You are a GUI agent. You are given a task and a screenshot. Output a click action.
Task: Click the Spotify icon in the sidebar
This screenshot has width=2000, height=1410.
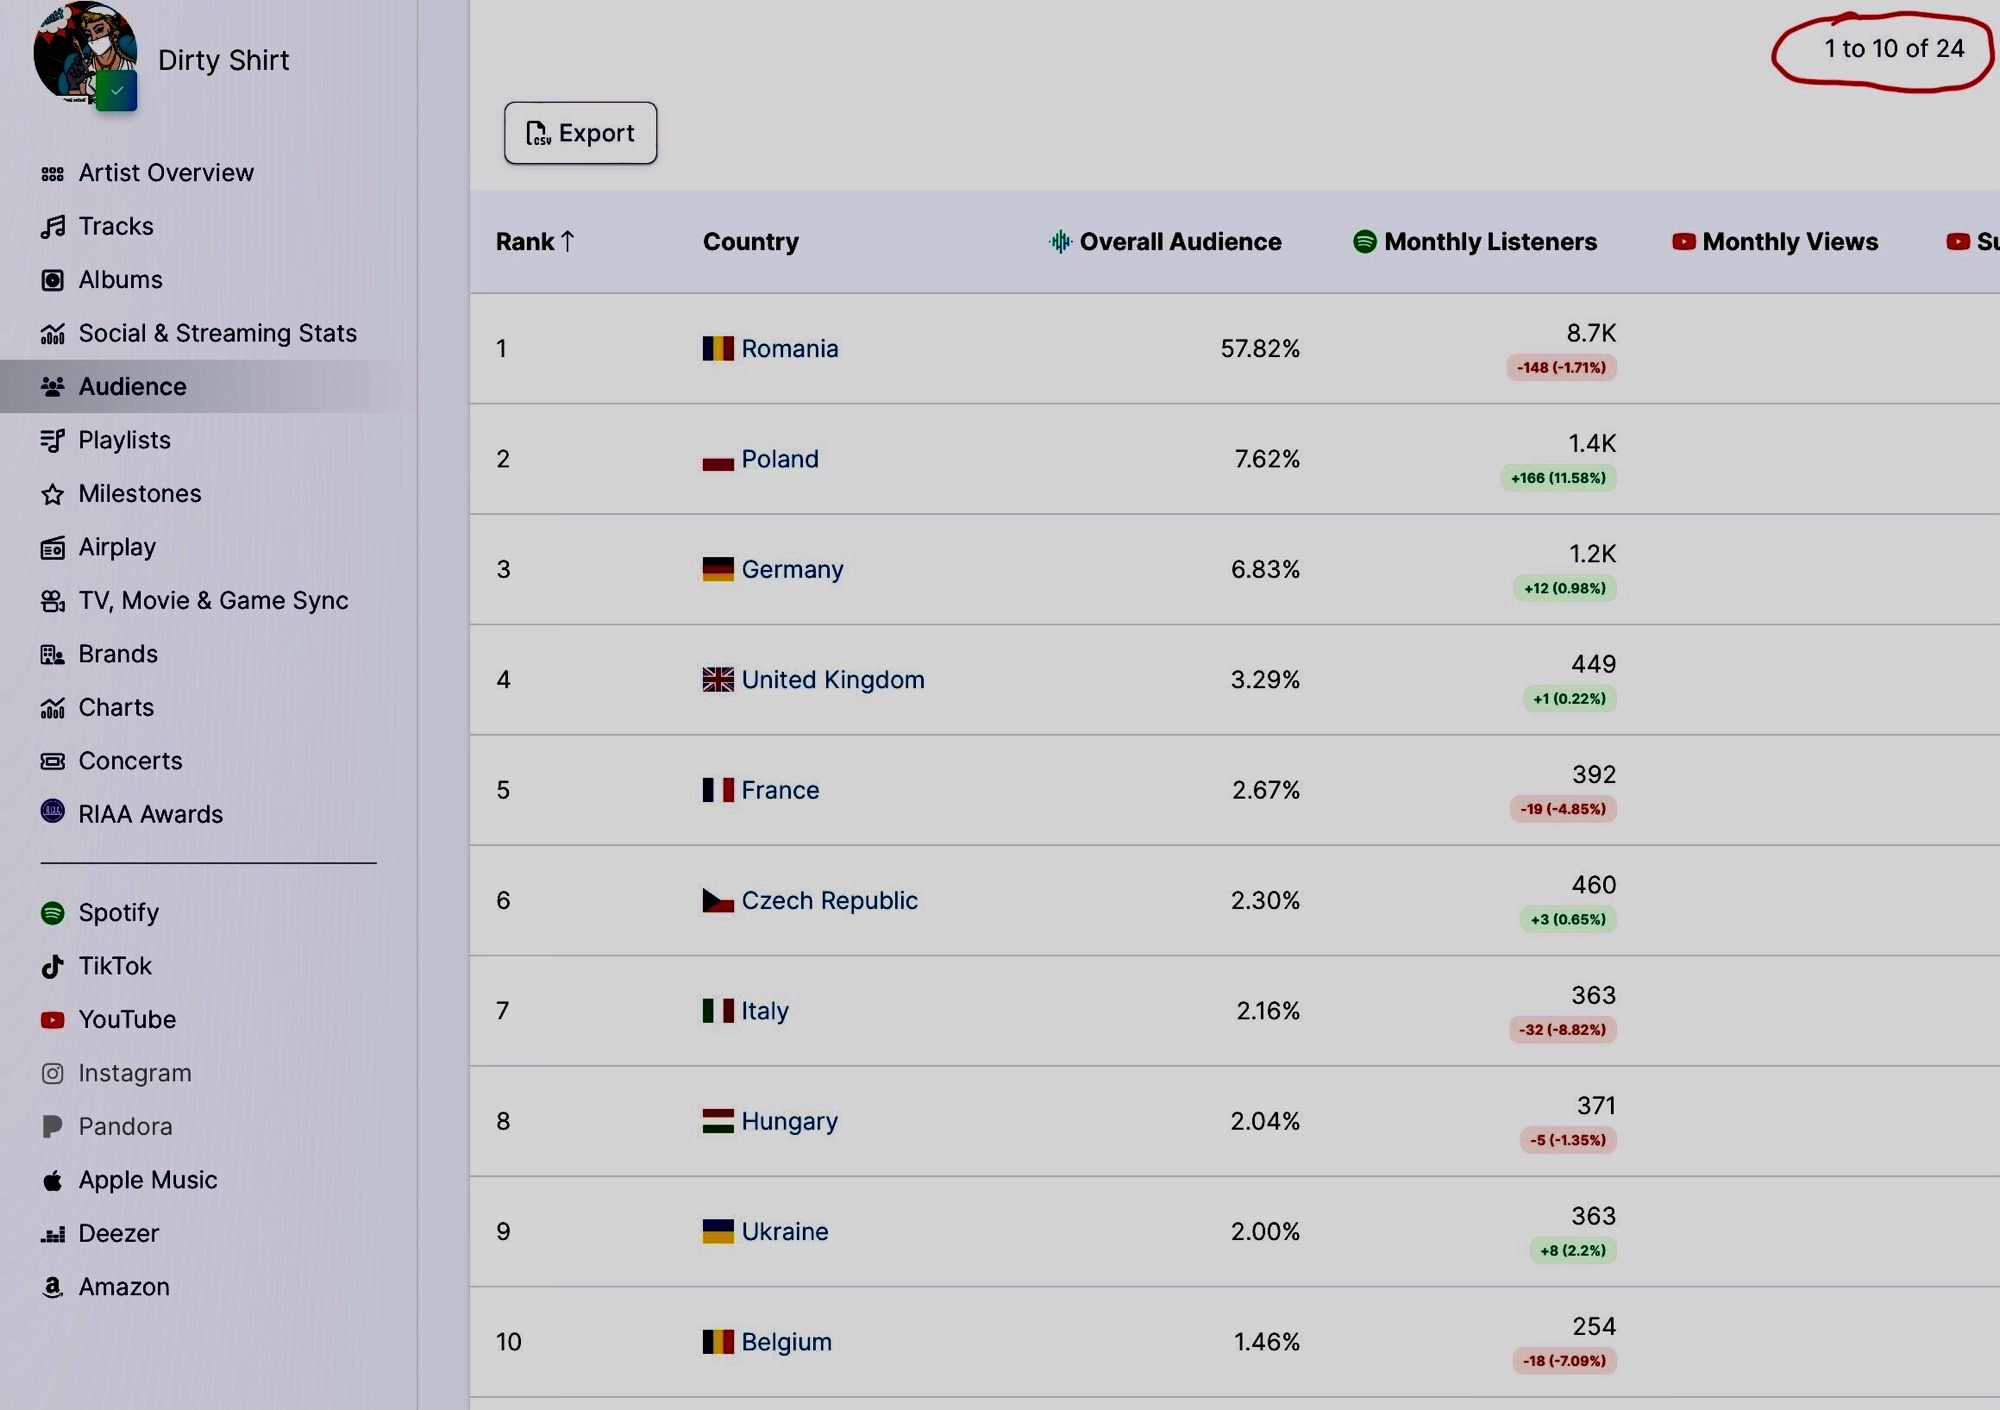(52, 913)
